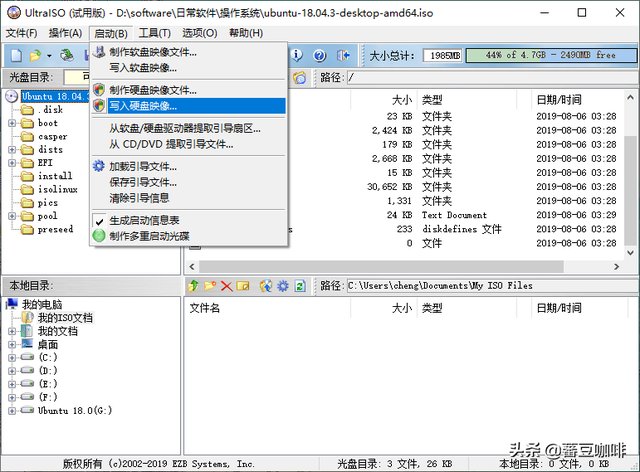Click the red X delete icon
Screen dimensions: 640x472
227,286
